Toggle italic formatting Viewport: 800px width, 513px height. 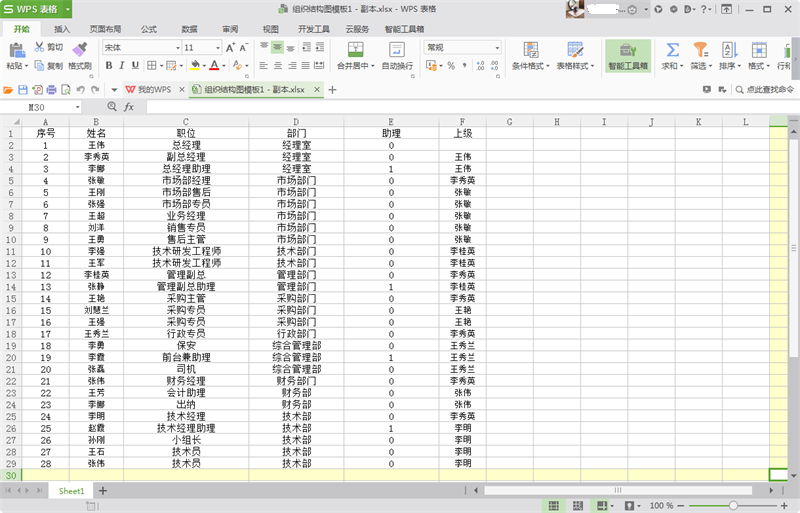pos(122,65)
